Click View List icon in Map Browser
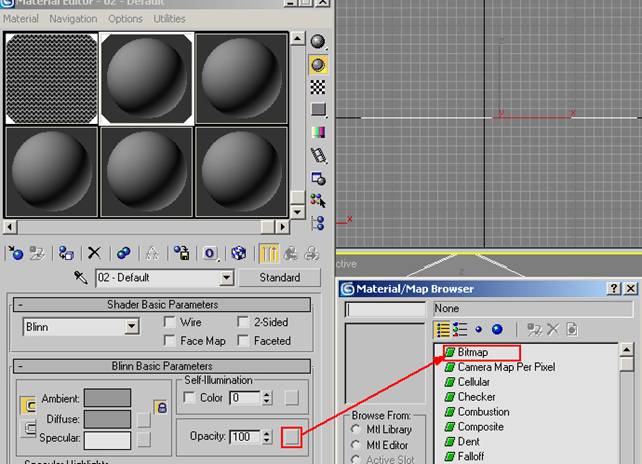The image size is (642, 464). click(443, 328)
